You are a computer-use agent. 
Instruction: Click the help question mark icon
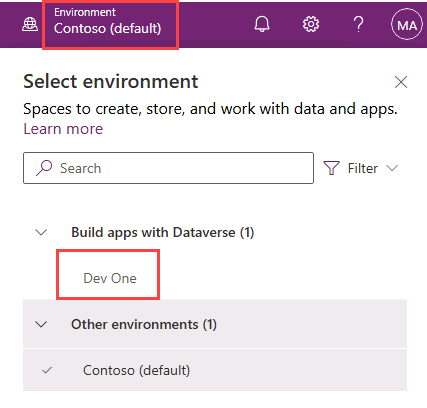(358, 24)
